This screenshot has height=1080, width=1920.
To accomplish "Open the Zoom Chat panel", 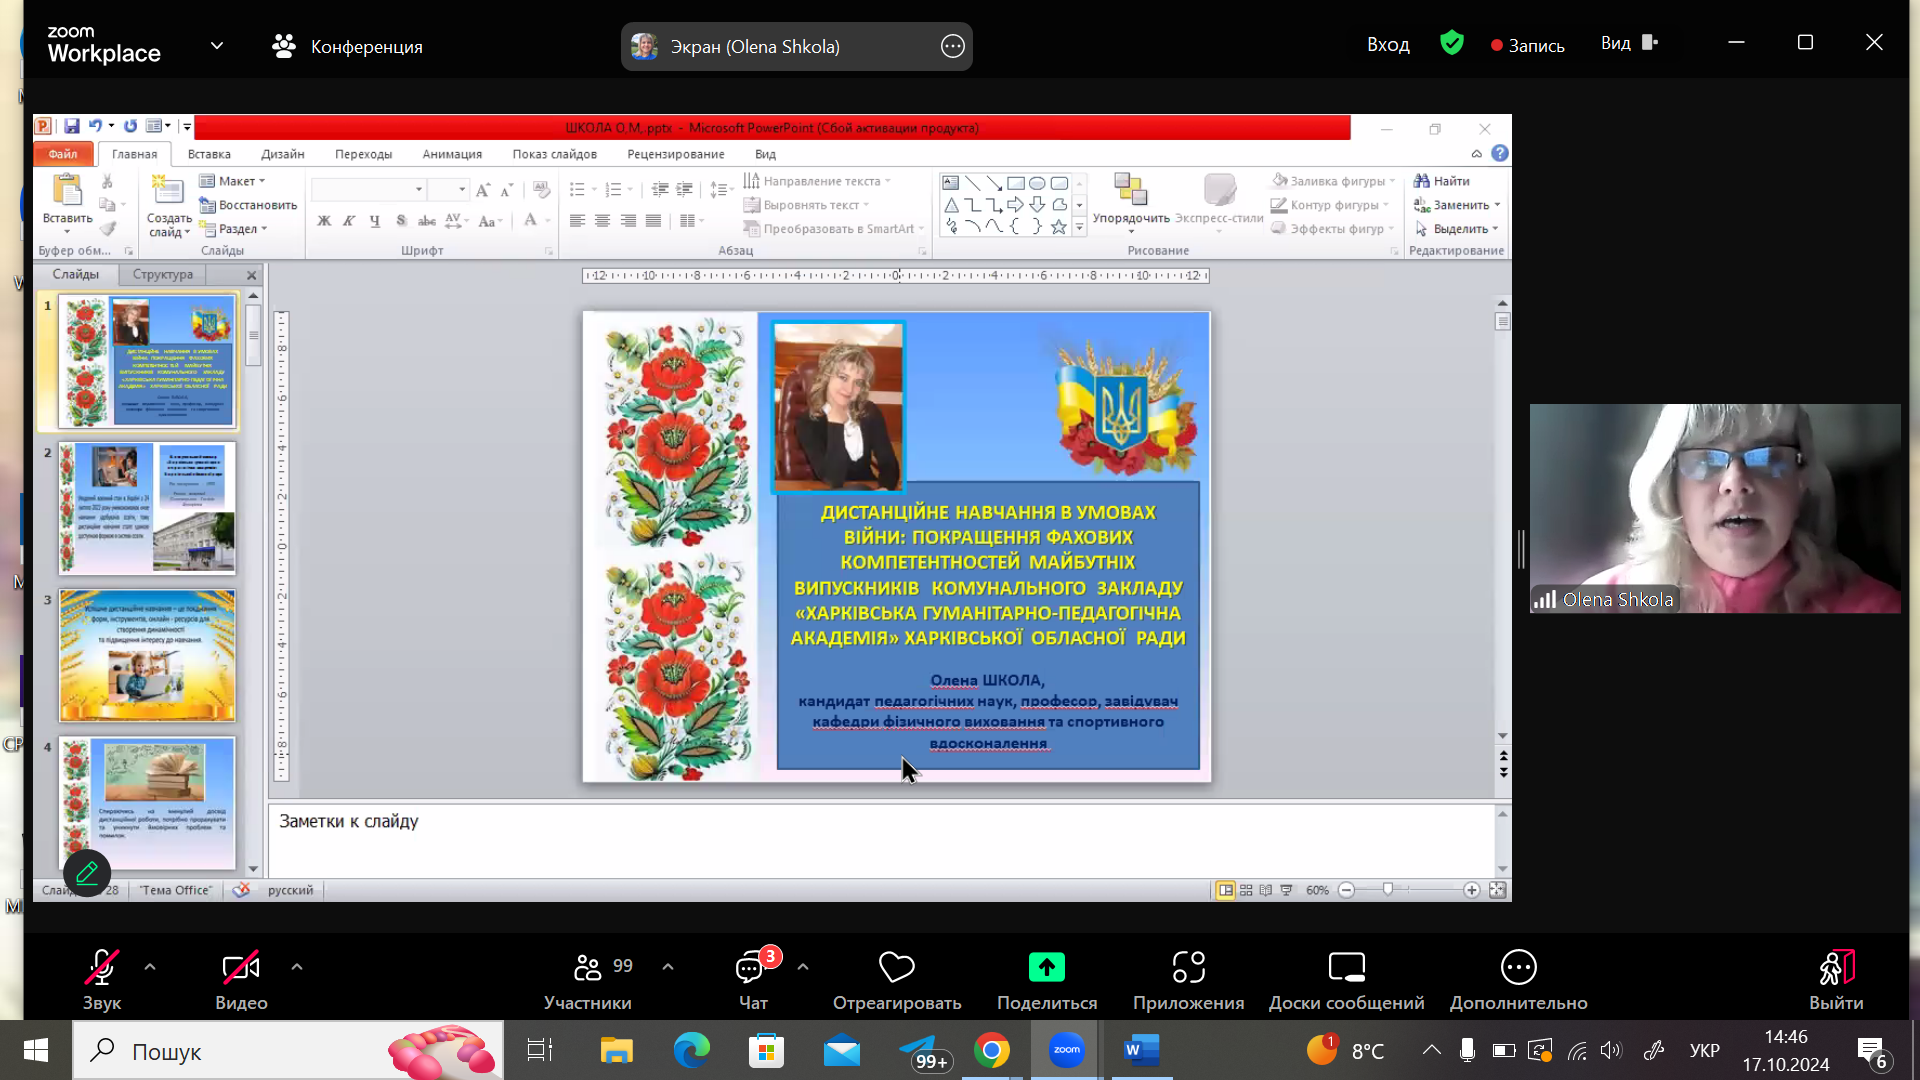I will (x=751, y=968).
